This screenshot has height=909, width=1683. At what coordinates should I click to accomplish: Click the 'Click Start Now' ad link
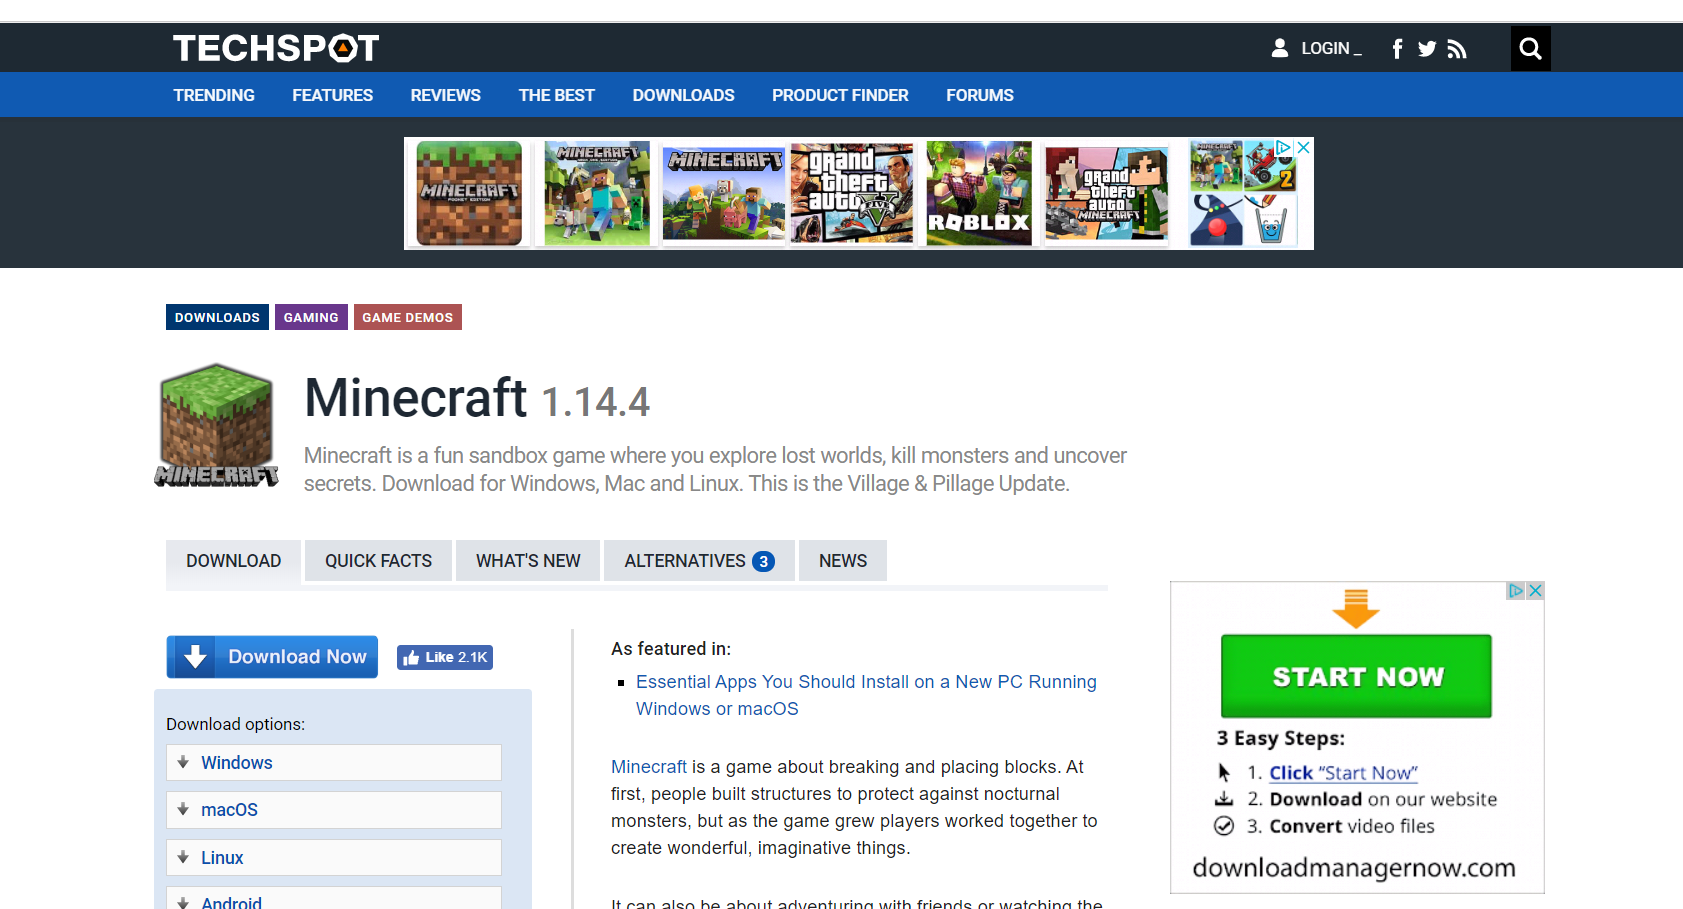(x=1343, y=773)
